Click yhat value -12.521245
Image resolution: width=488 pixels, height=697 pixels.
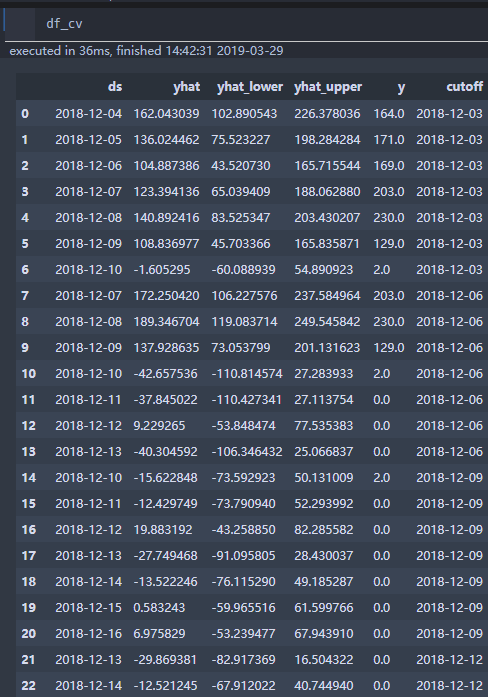click(x=165, y=686)
